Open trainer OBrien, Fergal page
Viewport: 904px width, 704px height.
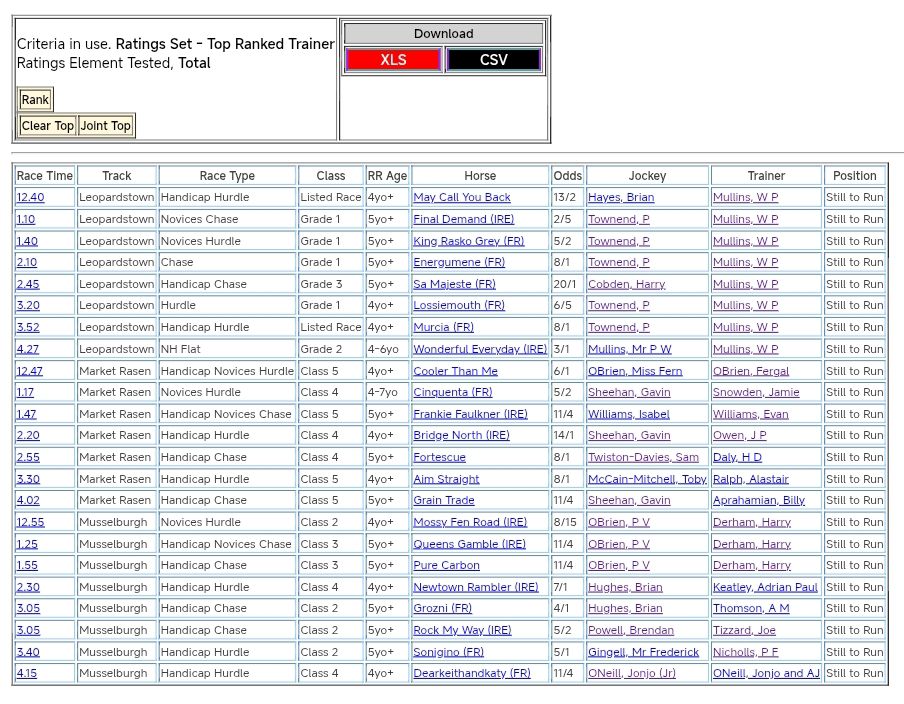(750, 371)
